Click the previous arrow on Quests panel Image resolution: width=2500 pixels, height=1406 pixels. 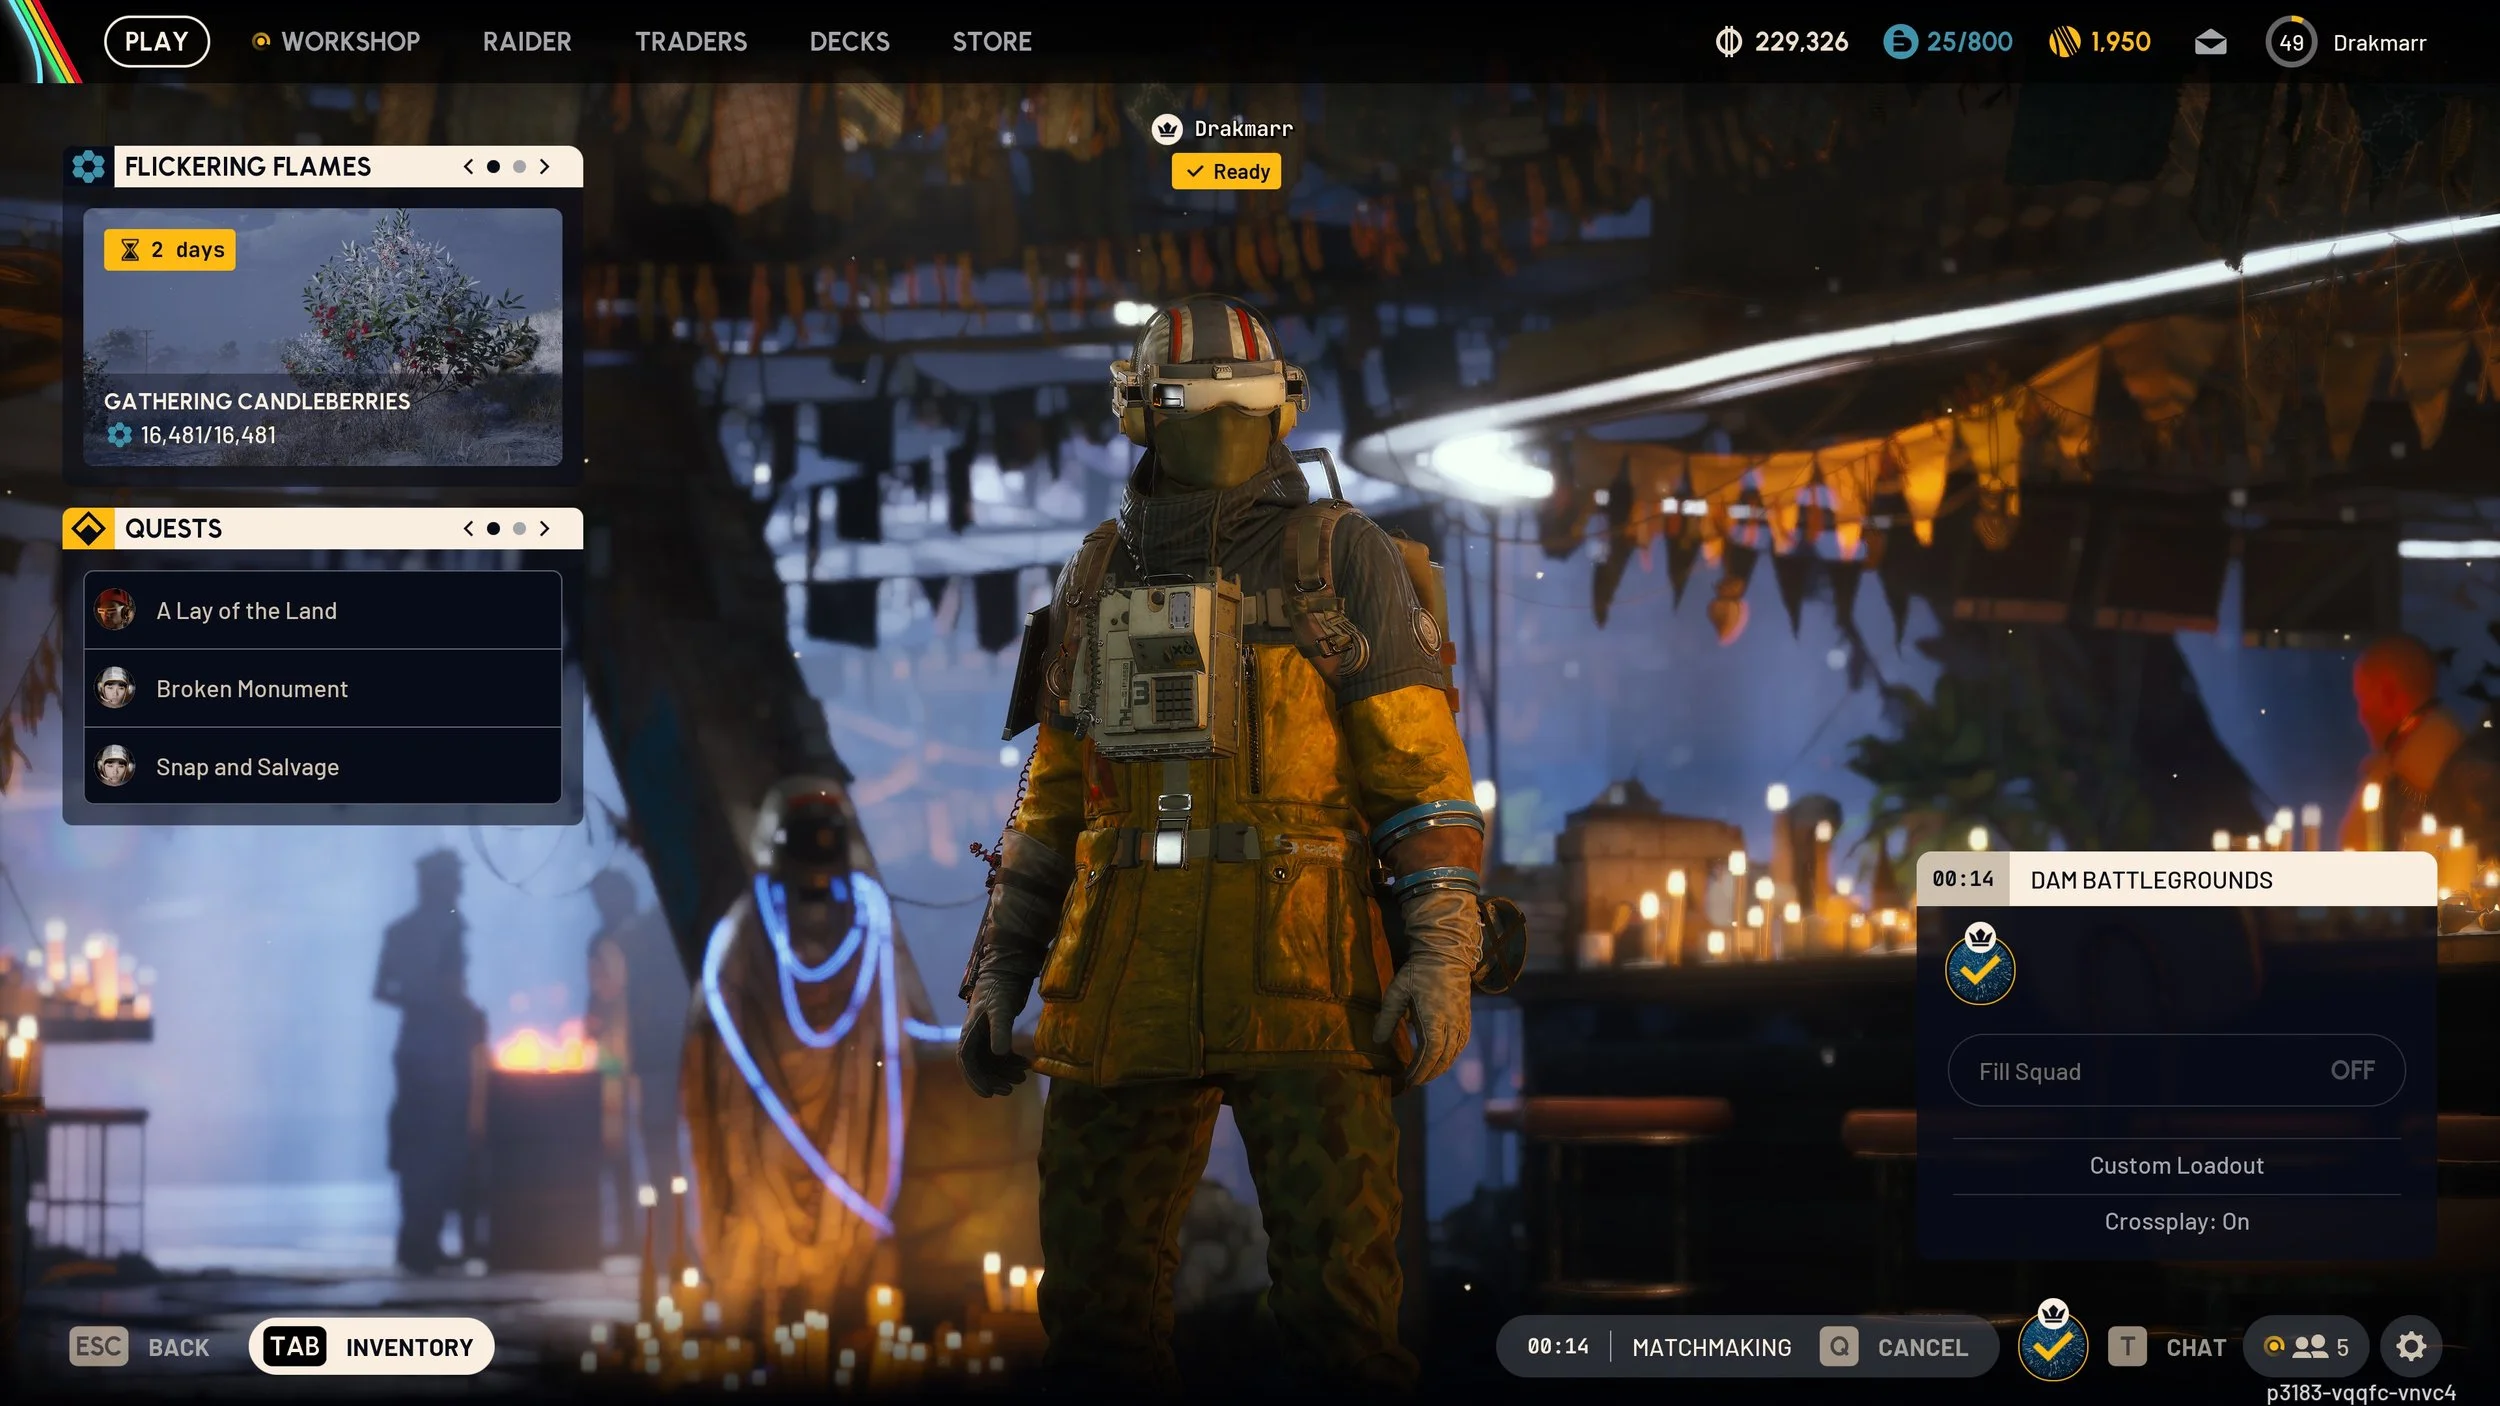coord(468,528)
